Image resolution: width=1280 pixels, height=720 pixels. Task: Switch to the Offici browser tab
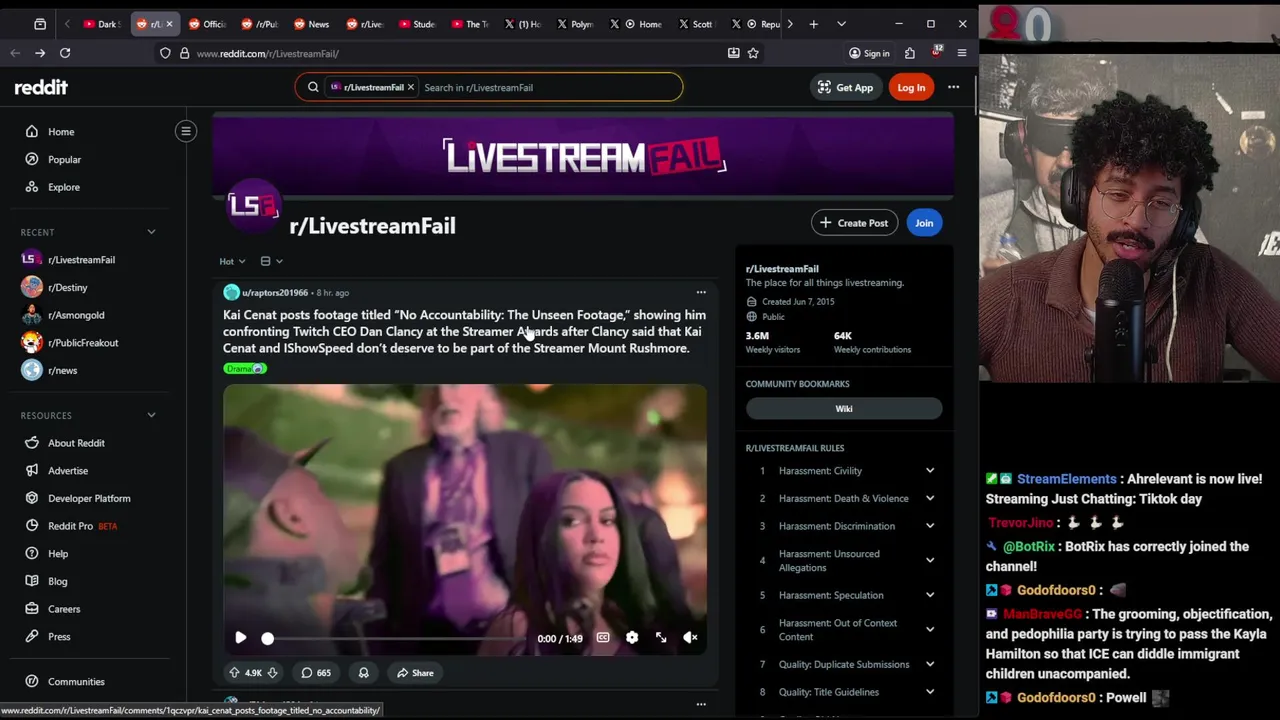coord(208,24)
